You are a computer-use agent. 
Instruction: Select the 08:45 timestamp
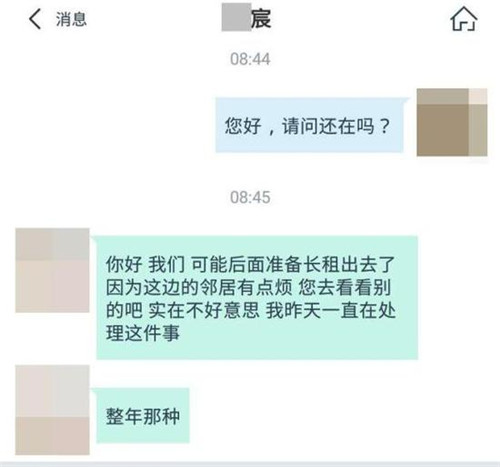tap(250, 197)
